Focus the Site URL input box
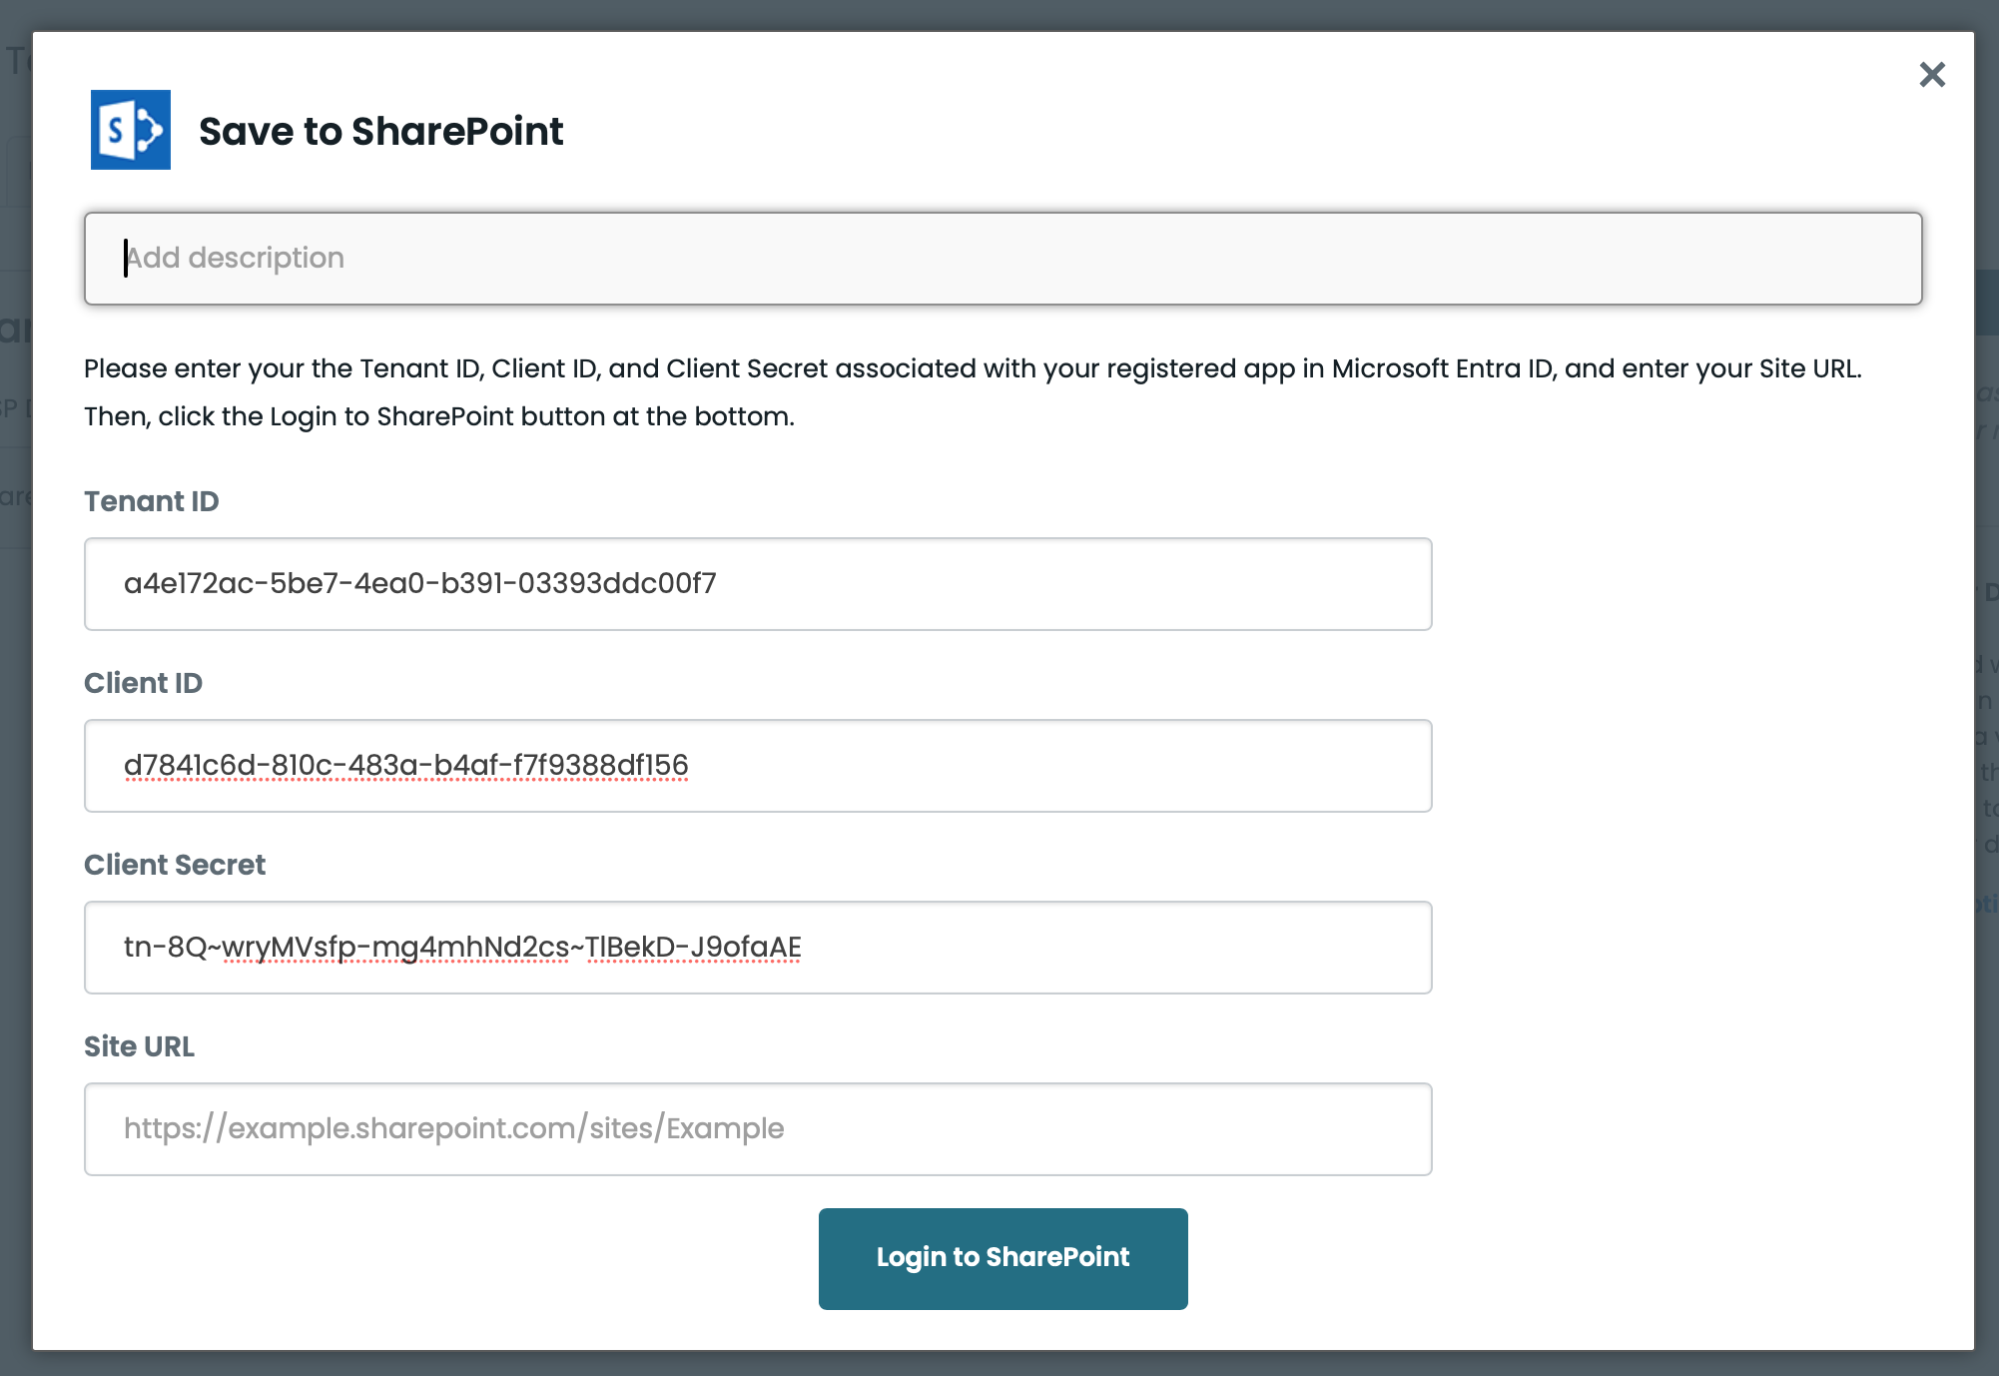Screen dimensions: 1999x1376 (x=757, y=1129)
